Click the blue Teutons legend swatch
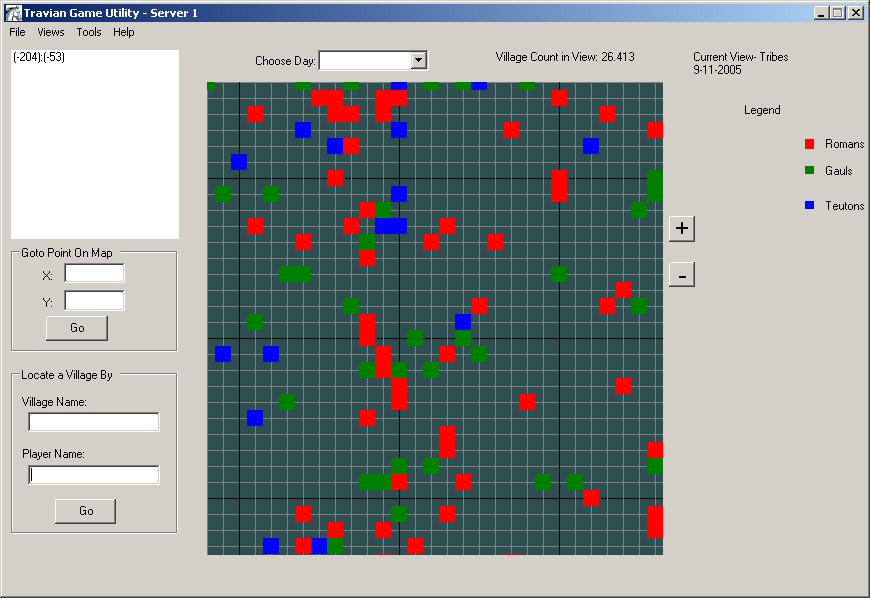The height and width of the screenshot is (598, 870). (810, 205)
